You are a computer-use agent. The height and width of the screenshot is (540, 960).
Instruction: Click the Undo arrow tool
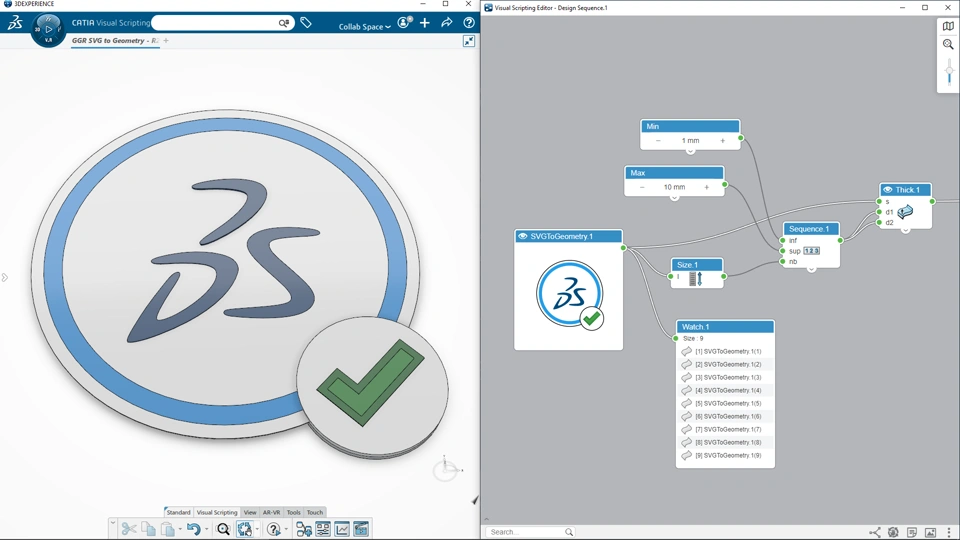click(193, 529)
